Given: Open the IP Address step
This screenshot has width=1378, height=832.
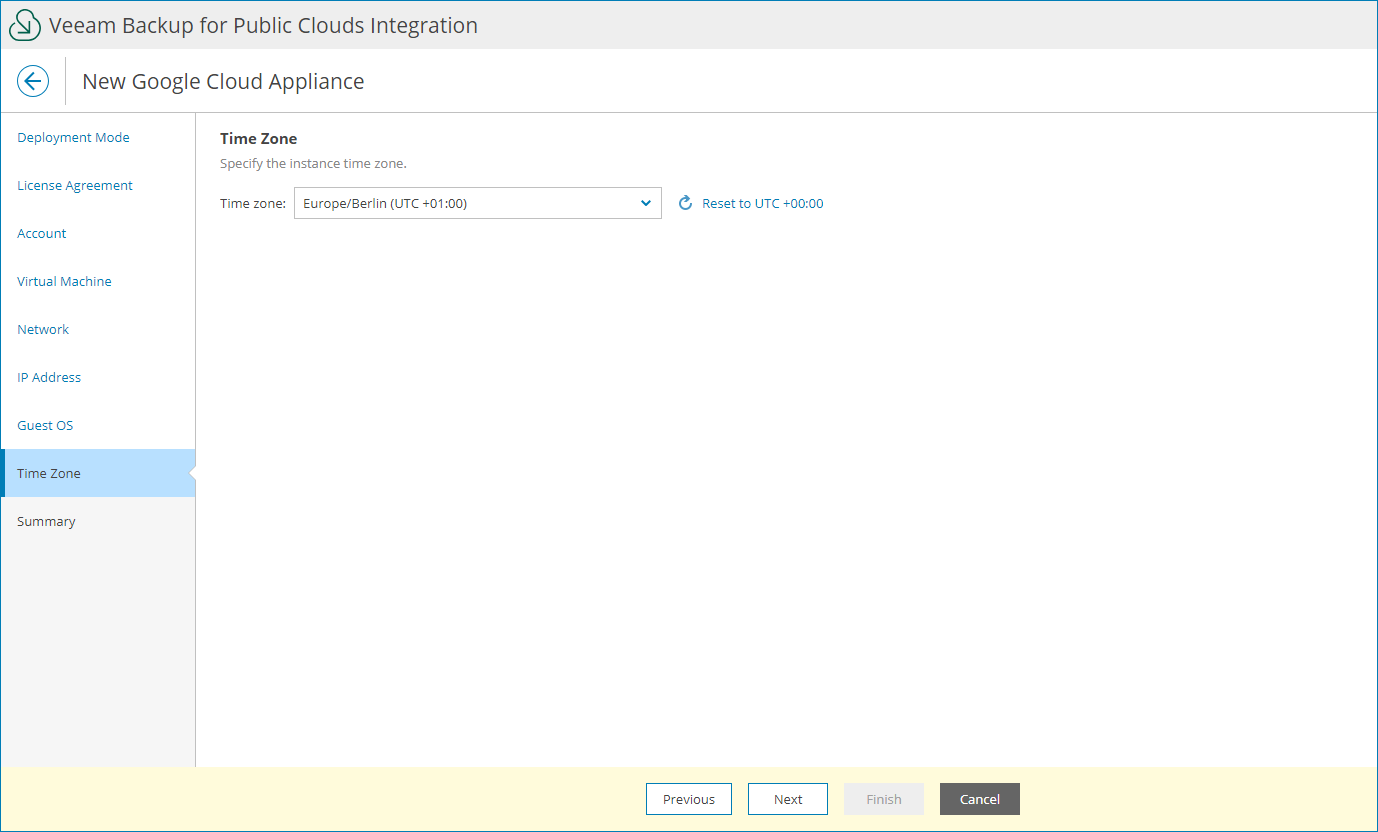Looking at the screenshot, I should 49,377.
